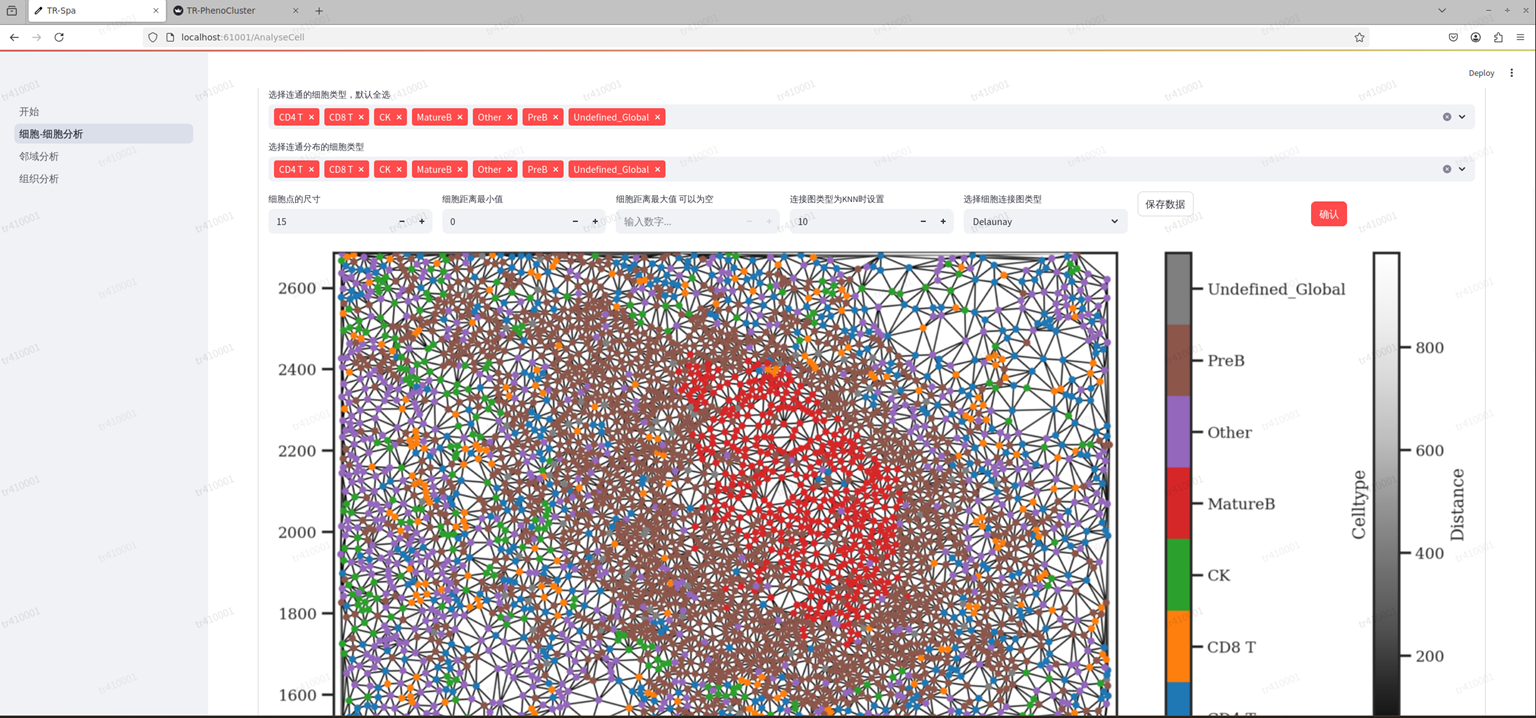1536x718 pixels.
Task: Remove the CD4 T tag from connected cell types
Action: pos(311,117)
